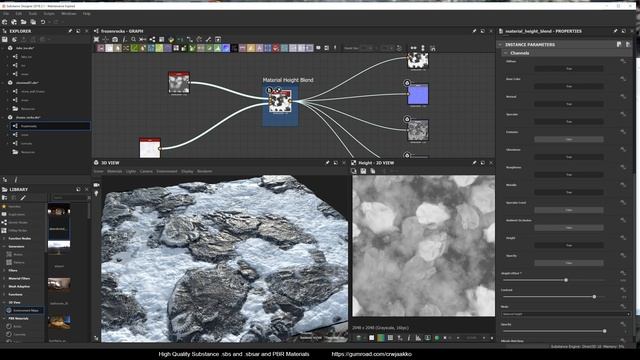Open the Help menu
The width and height of the screenshot is (640, 360).
click(87, 13)
